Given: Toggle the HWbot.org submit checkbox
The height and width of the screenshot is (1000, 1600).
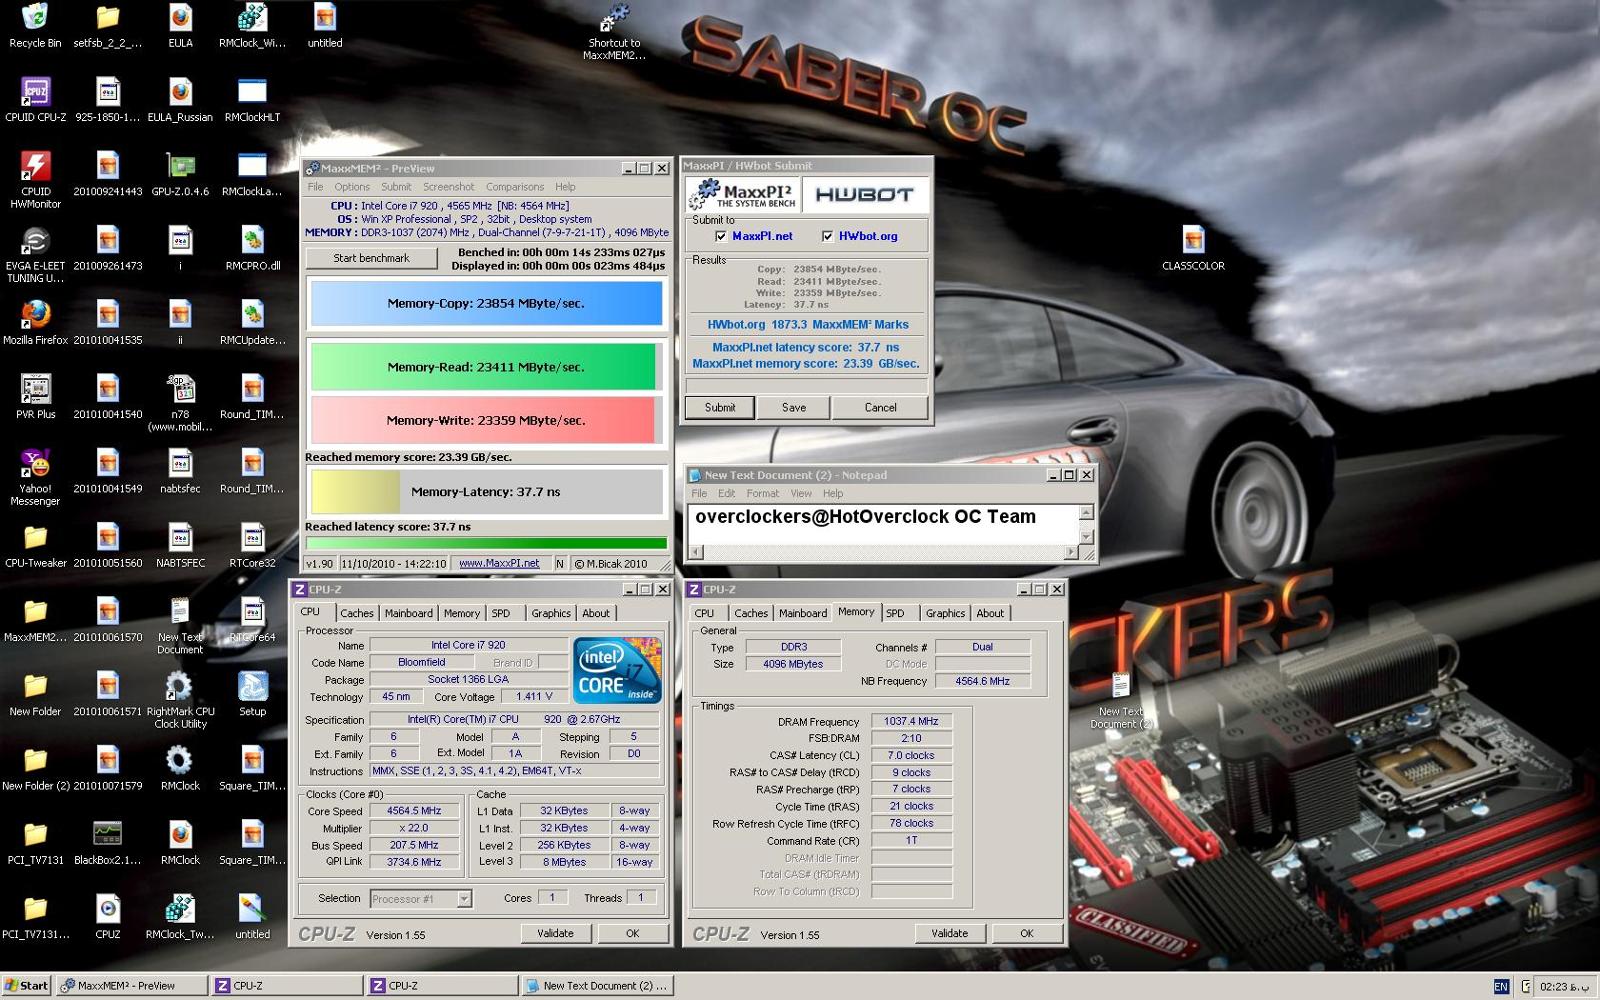Looking at the screenshot, I should click(x=827, y=236).
